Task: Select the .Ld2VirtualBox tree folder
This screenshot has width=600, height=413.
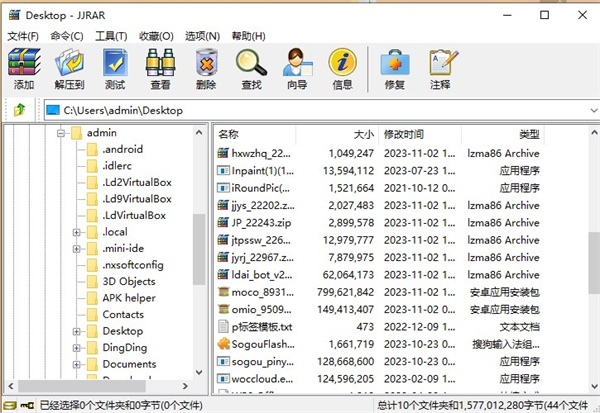Action: tap(137, 182)
